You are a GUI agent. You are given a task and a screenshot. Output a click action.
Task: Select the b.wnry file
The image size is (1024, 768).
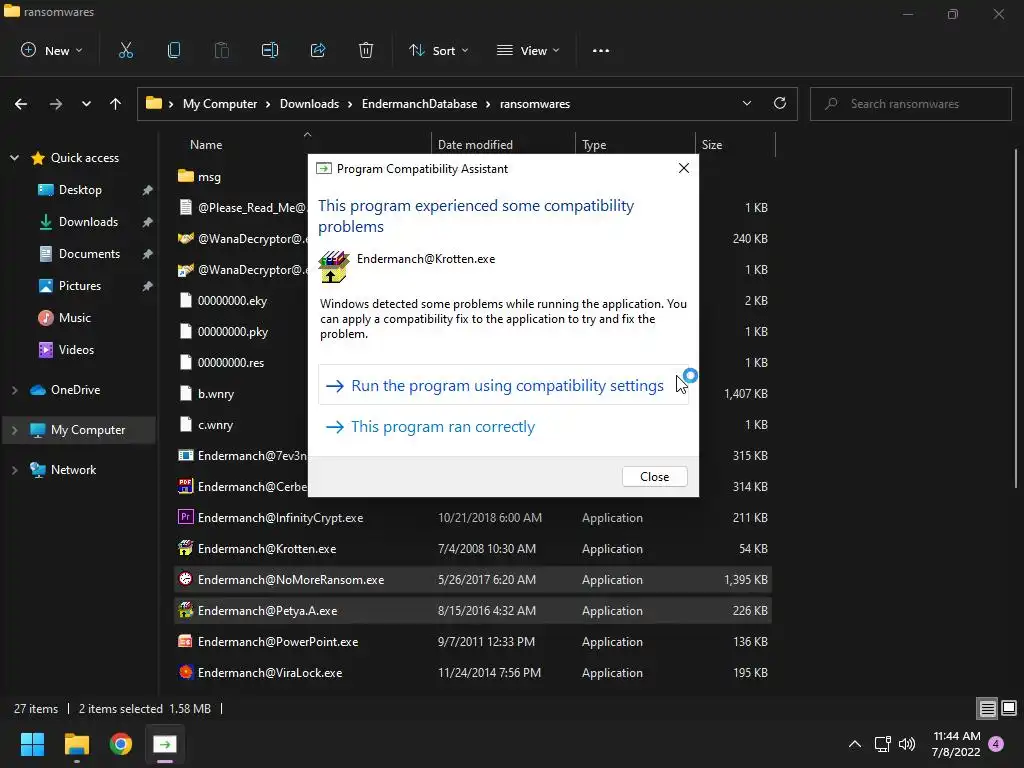tap(216, 394)
